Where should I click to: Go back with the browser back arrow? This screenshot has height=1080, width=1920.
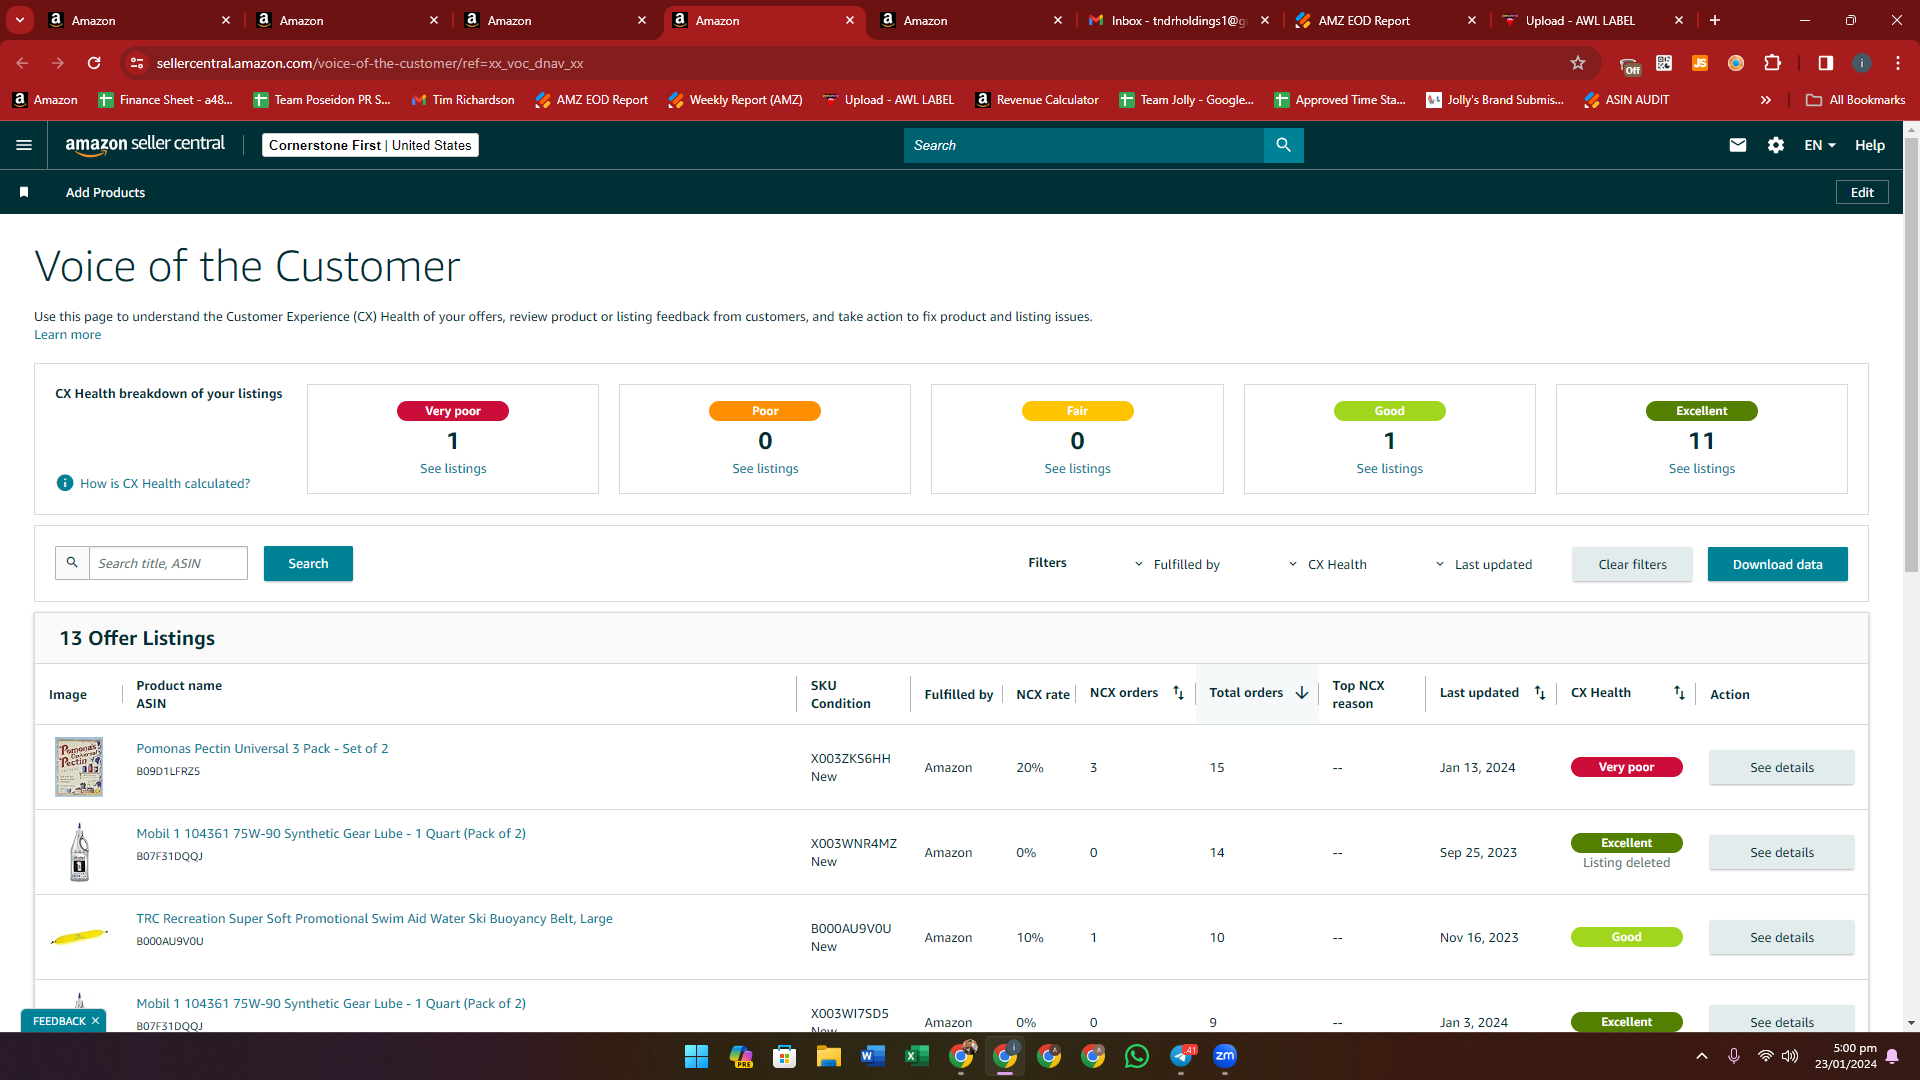22,63
